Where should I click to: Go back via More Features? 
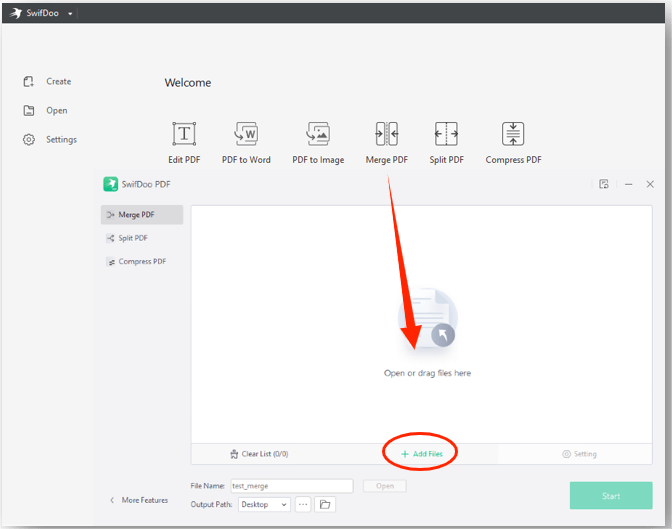[139, 500]
